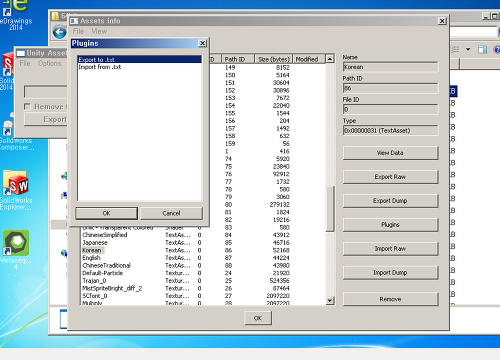Click the File ID field
Screen dimensions: 500x360
390,109
